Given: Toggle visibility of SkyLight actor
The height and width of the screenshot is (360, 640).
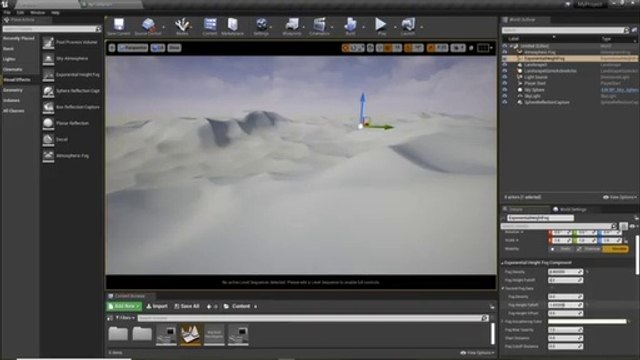Looking at the screenshot, I should tap(505, 96).
